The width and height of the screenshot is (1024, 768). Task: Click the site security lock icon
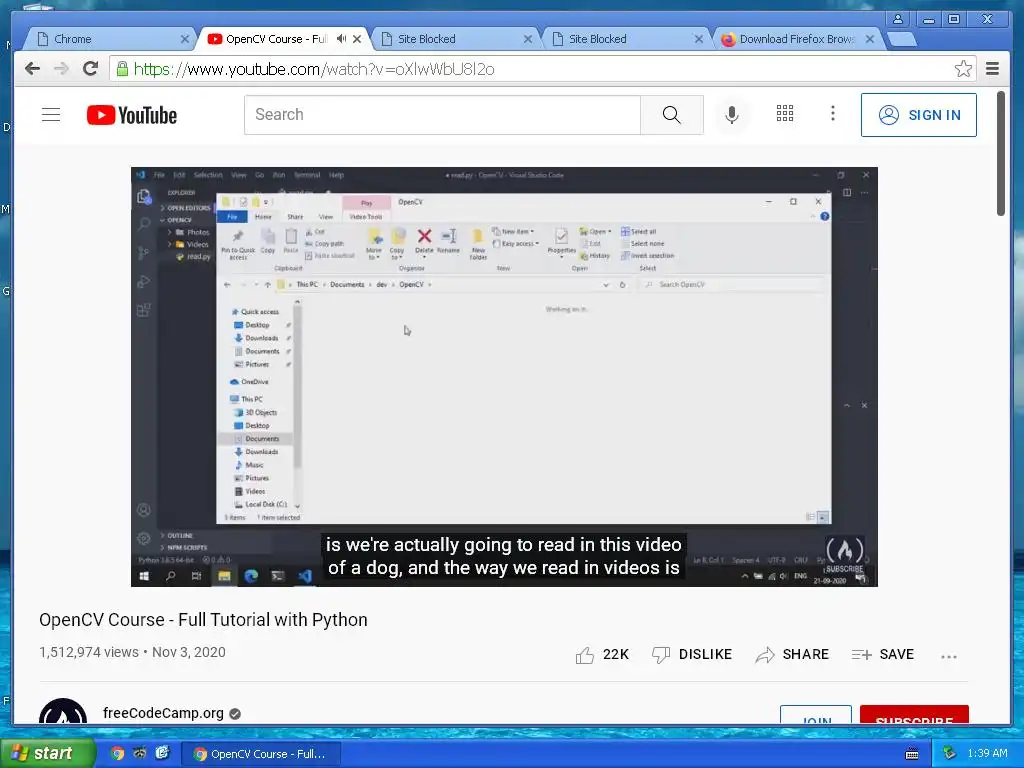pyautogui.click(x=122, y=69)
